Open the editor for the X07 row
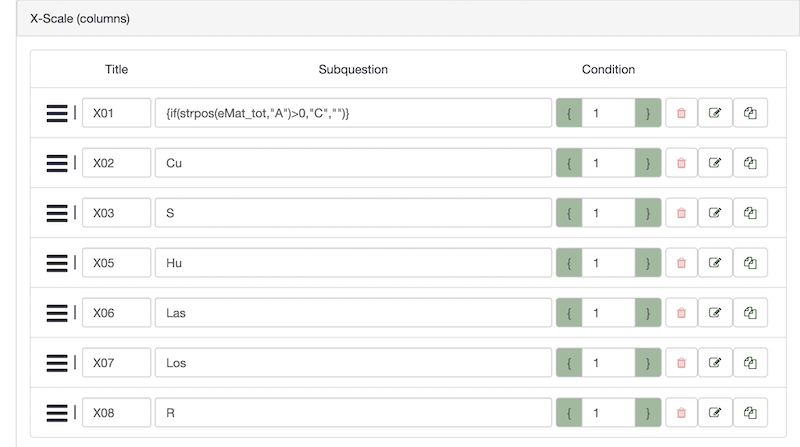Screen dimensions: 800x447 coord(715,362)
